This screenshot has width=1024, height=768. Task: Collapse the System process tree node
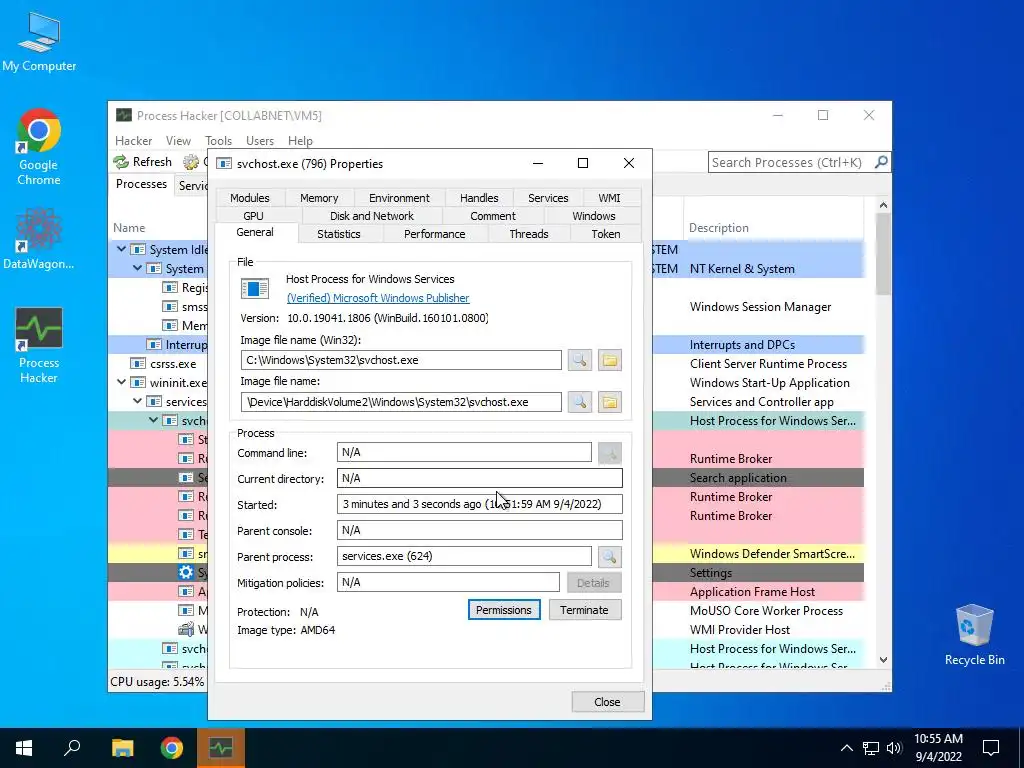[137, 268]
